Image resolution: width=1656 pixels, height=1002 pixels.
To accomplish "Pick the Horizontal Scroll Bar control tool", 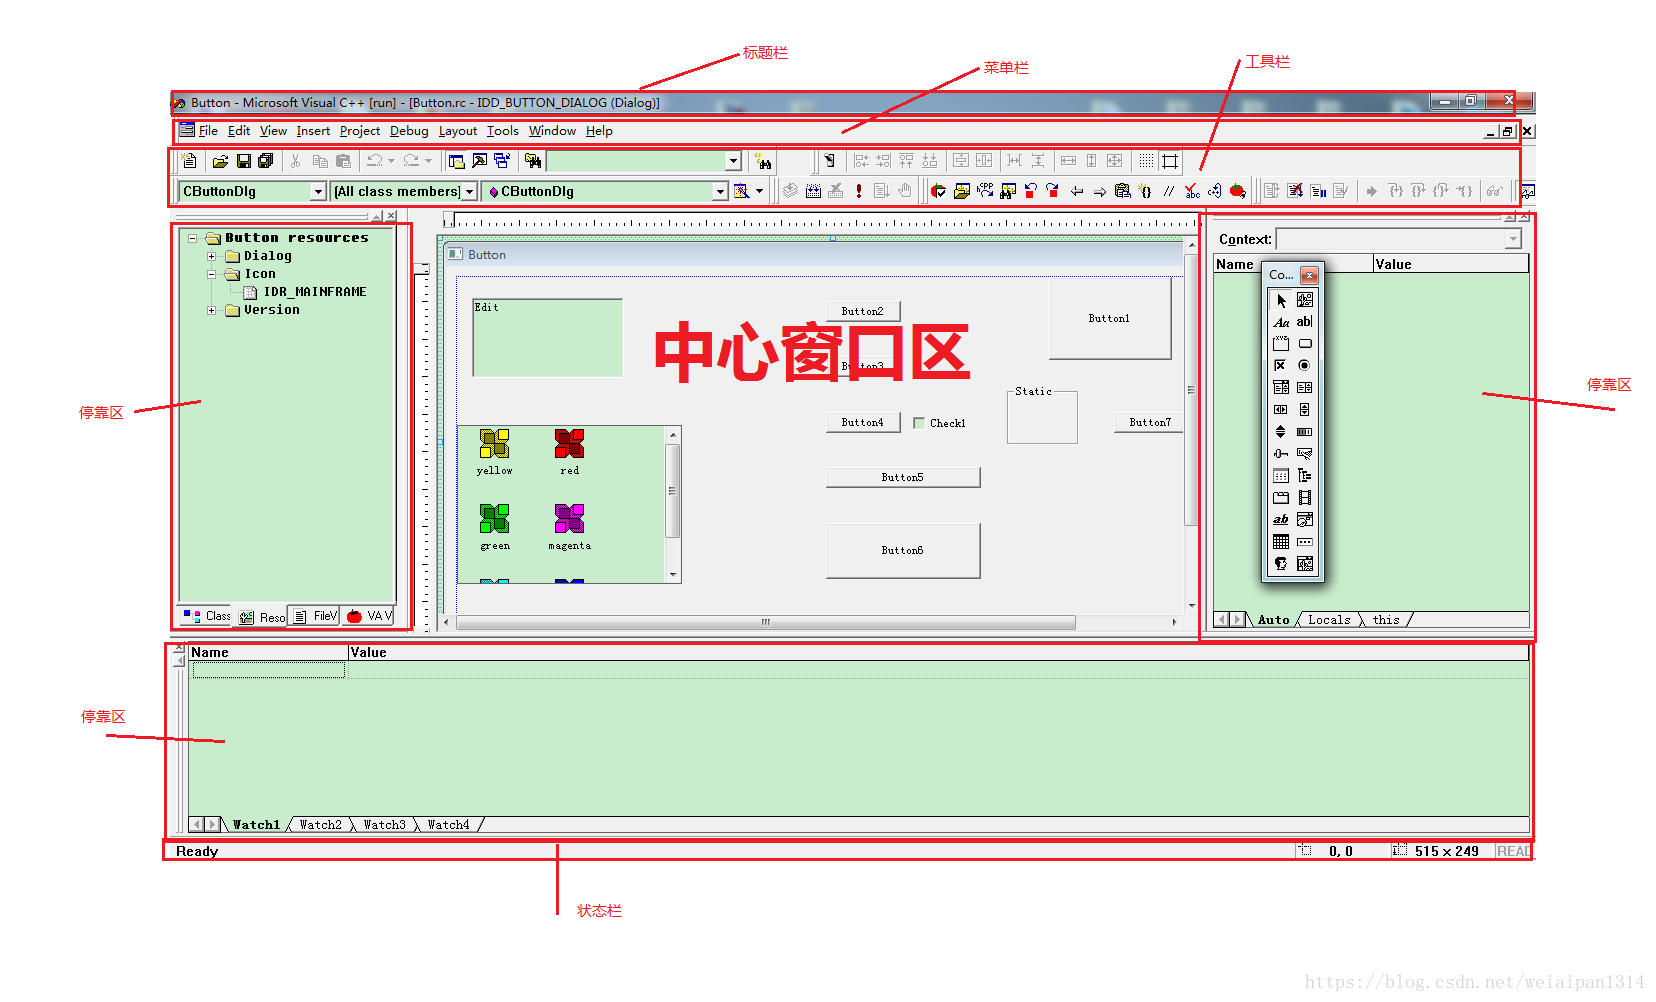I will click(1281, 409).
